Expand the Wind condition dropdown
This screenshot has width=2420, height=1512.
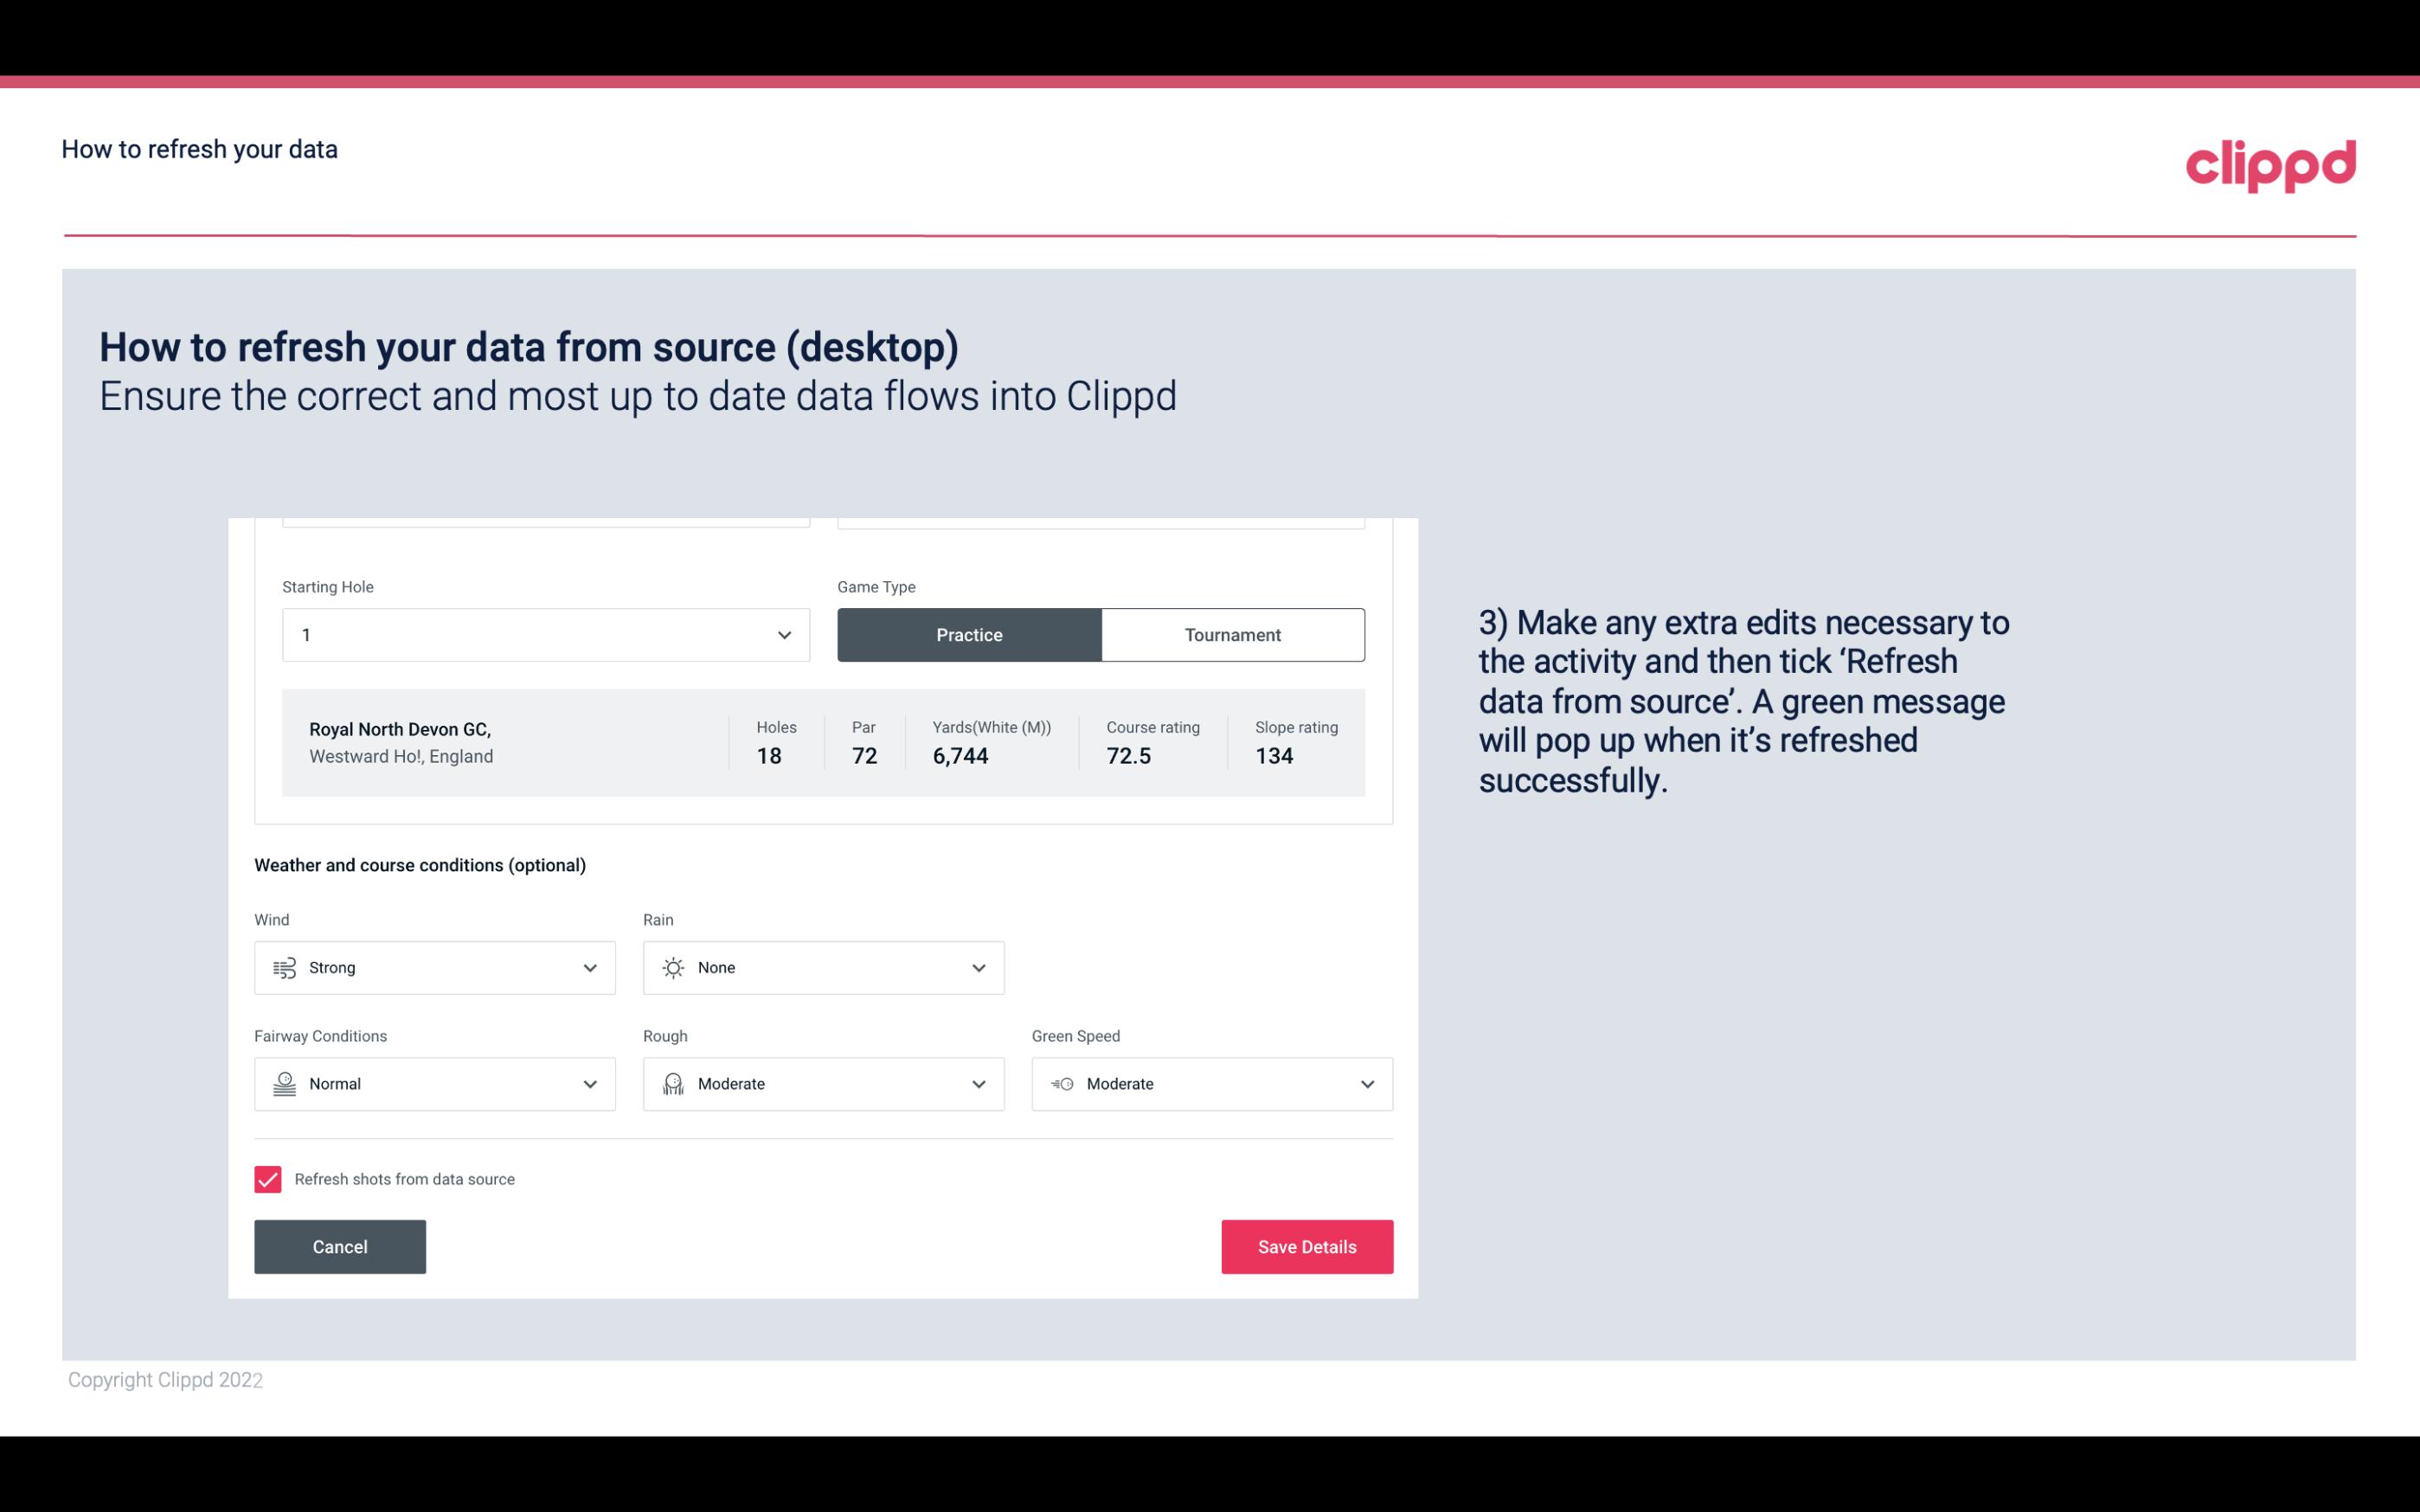587,967
